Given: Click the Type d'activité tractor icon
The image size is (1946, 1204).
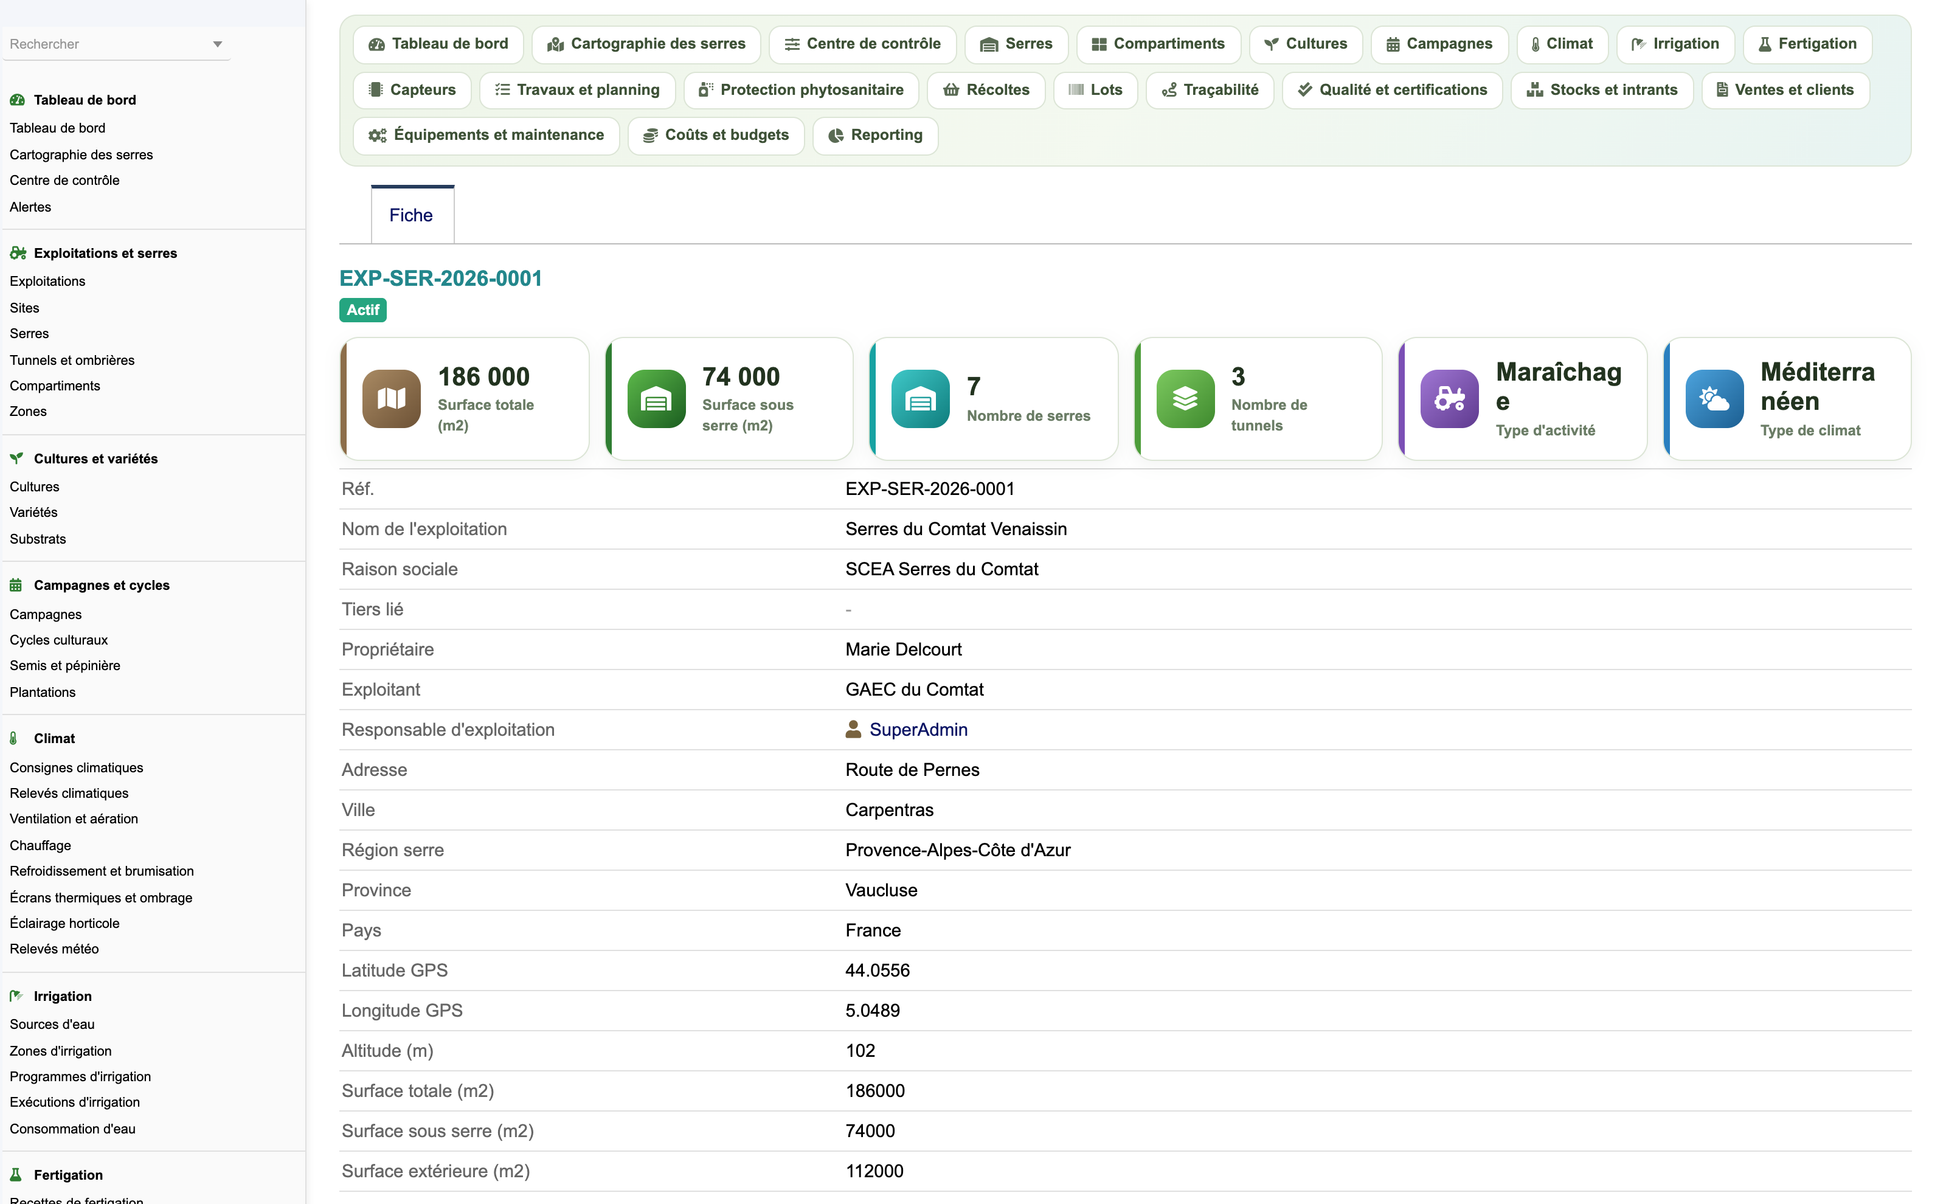Looking at the screenshot, I should pos(1449,399).
